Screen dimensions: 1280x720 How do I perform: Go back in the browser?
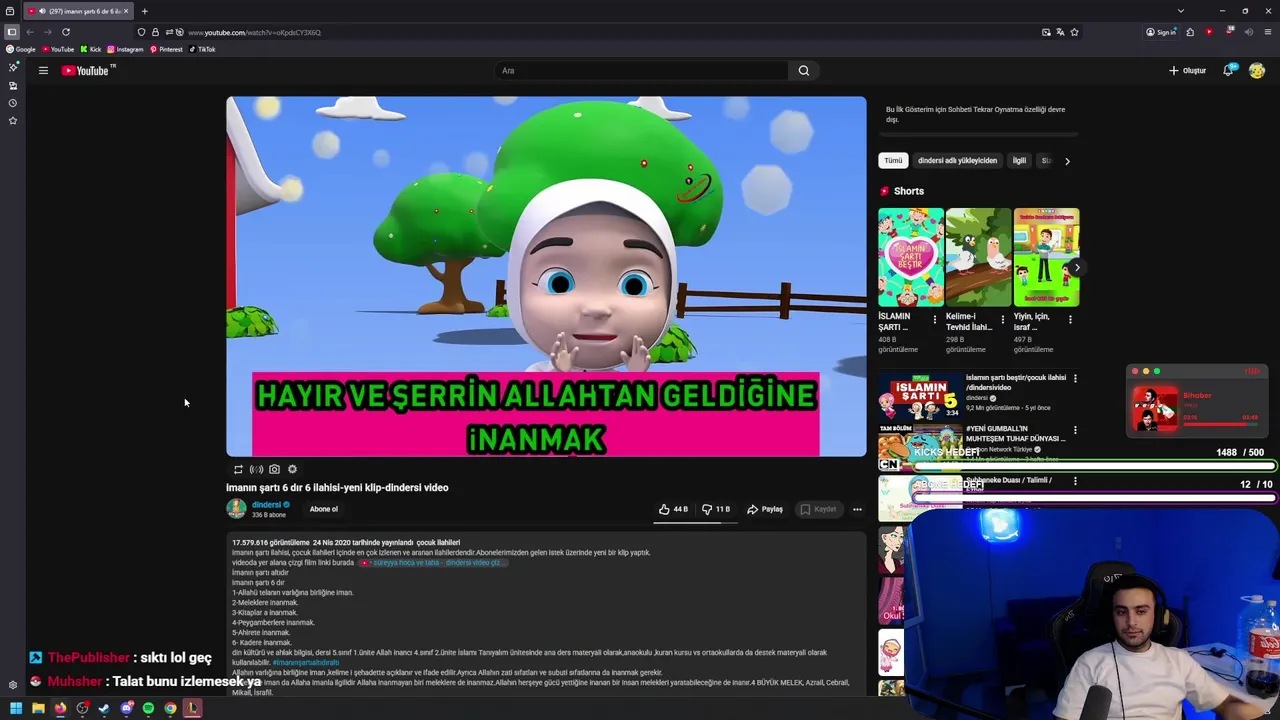30,32
